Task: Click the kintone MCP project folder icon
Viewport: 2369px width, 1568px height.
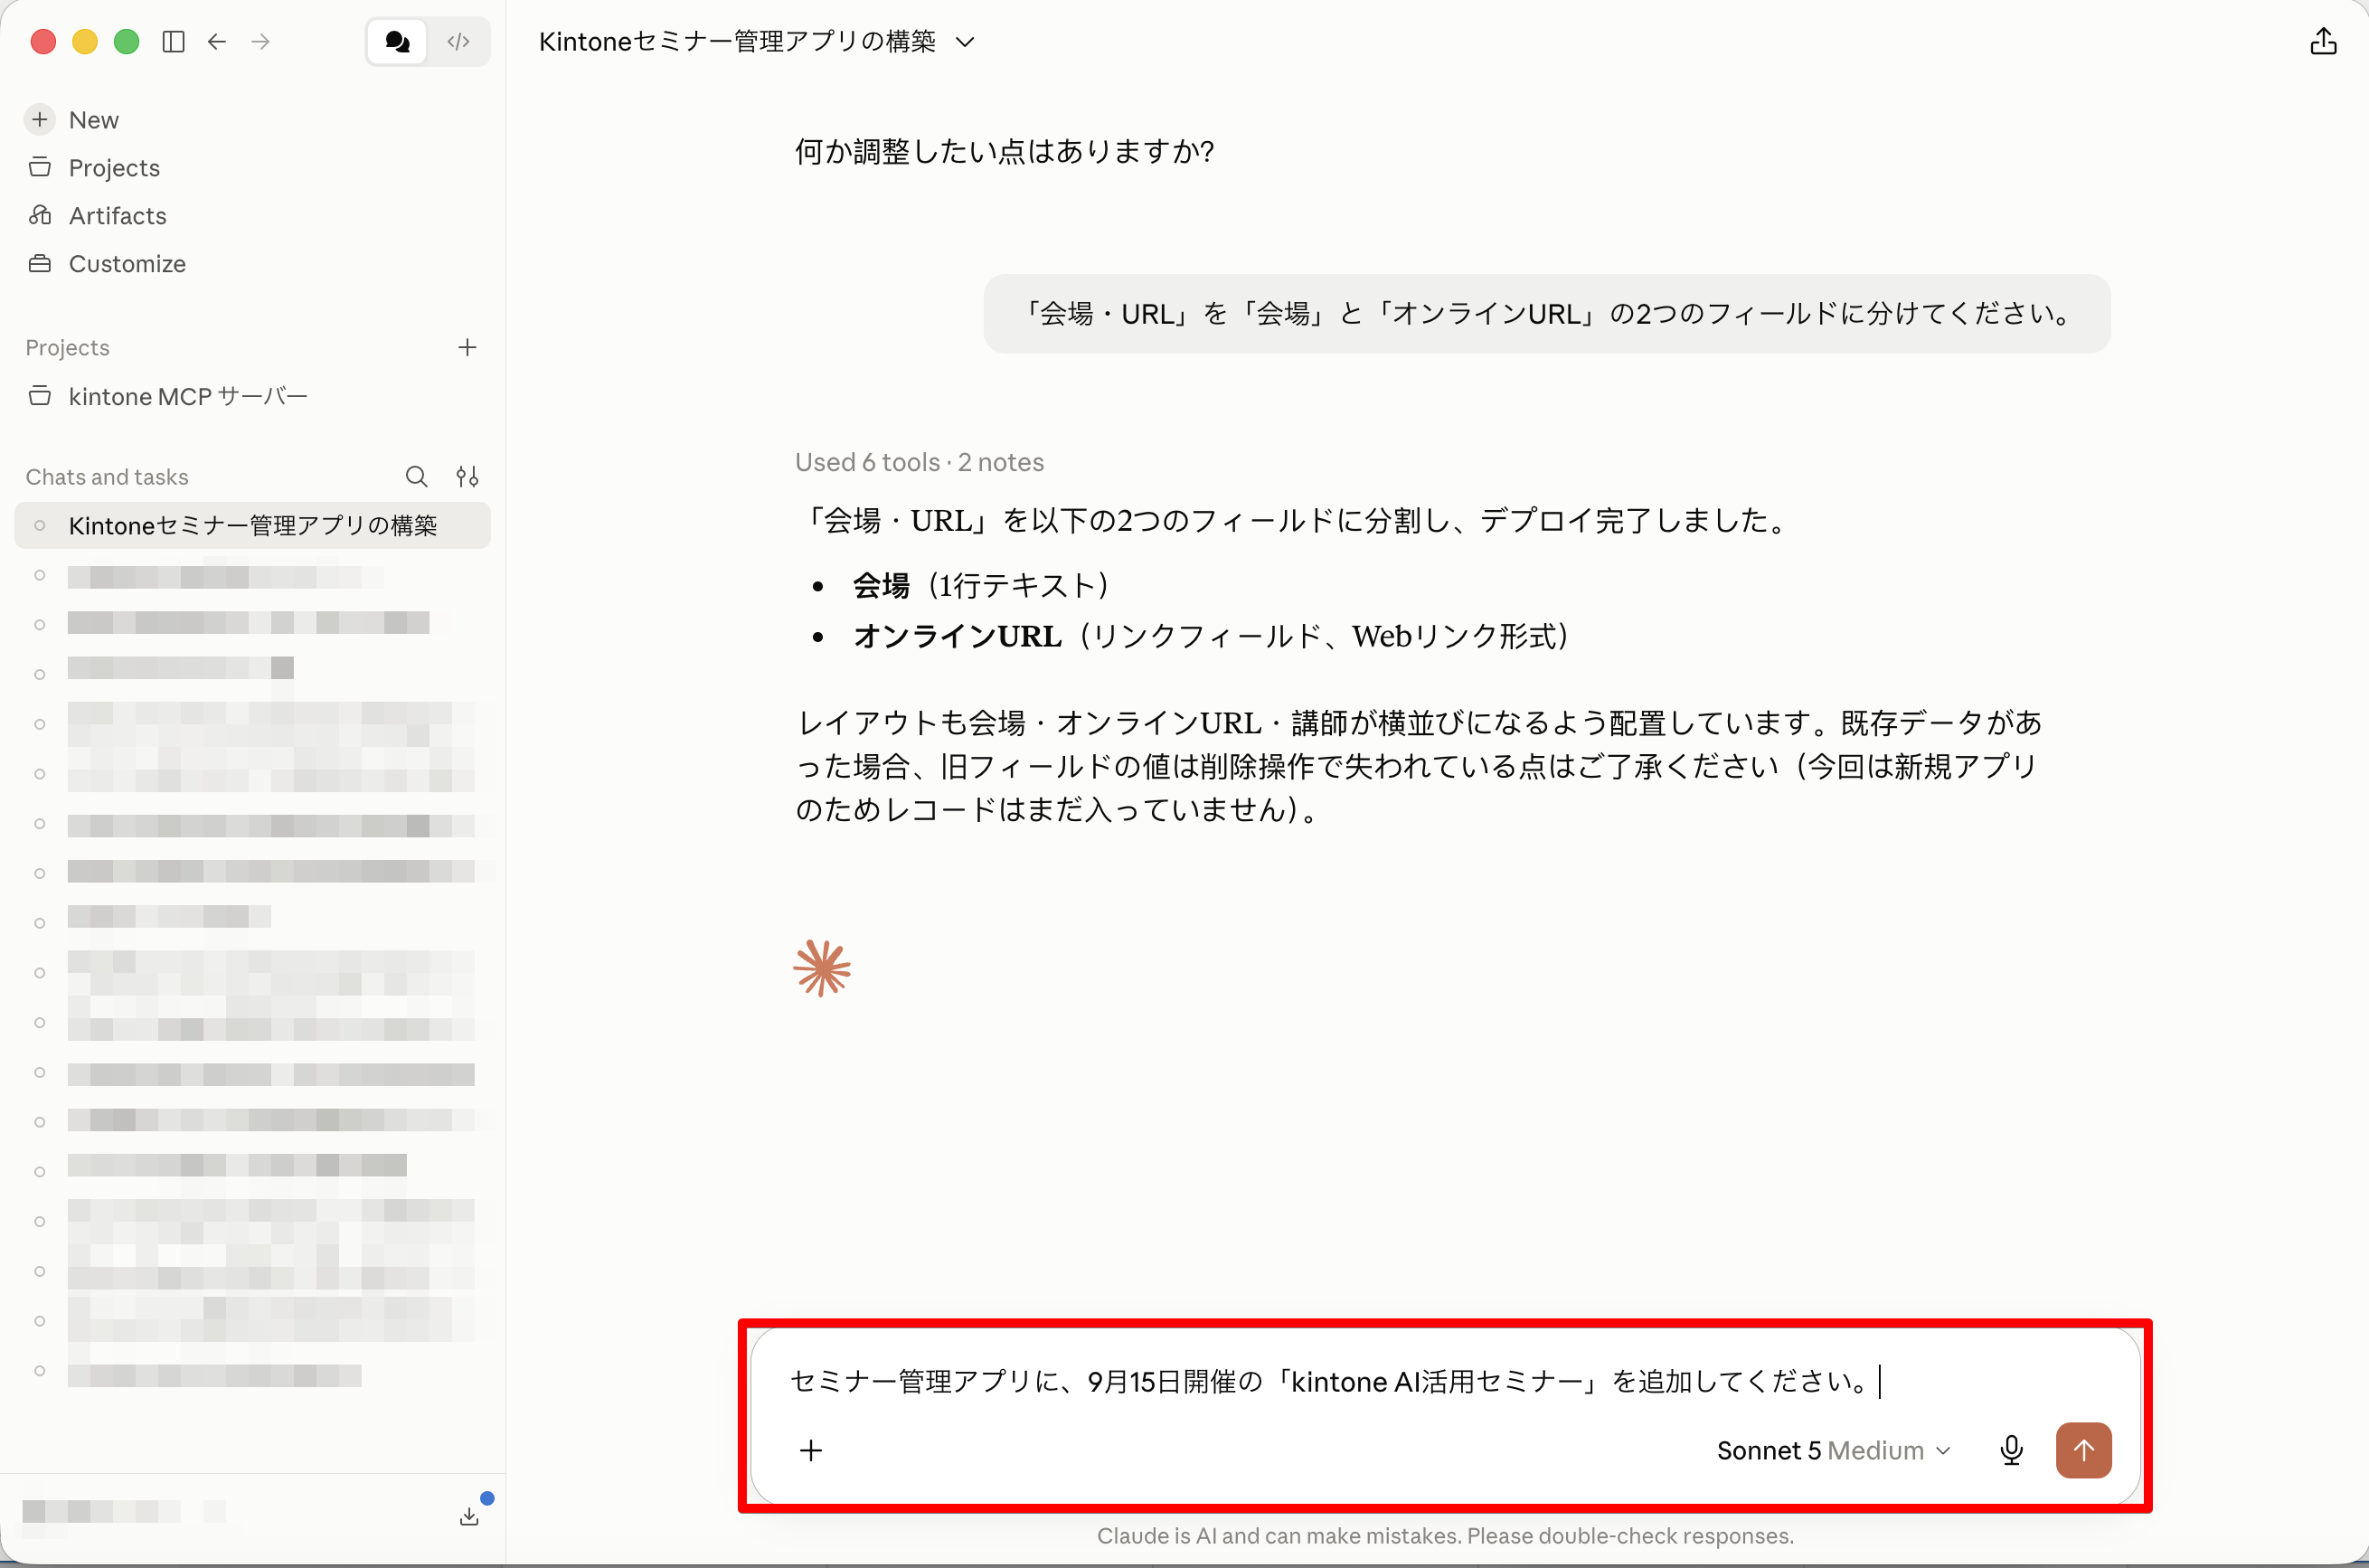Action: [x=40, y=396]
